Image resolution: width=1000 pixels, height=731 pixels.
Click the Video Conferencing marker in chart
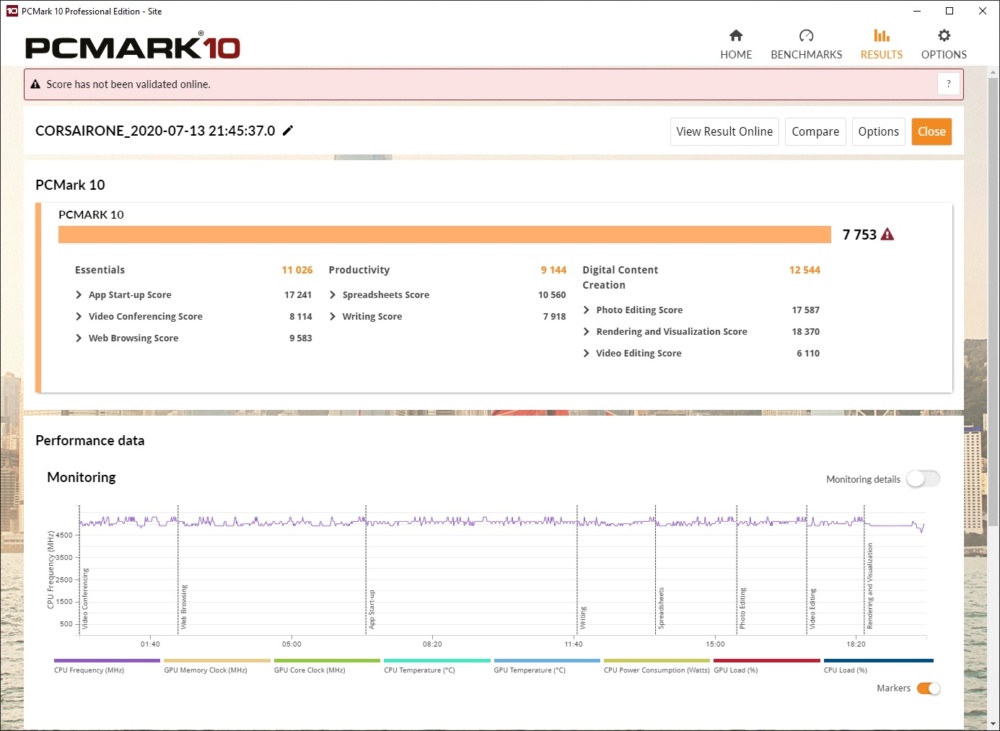85,598
